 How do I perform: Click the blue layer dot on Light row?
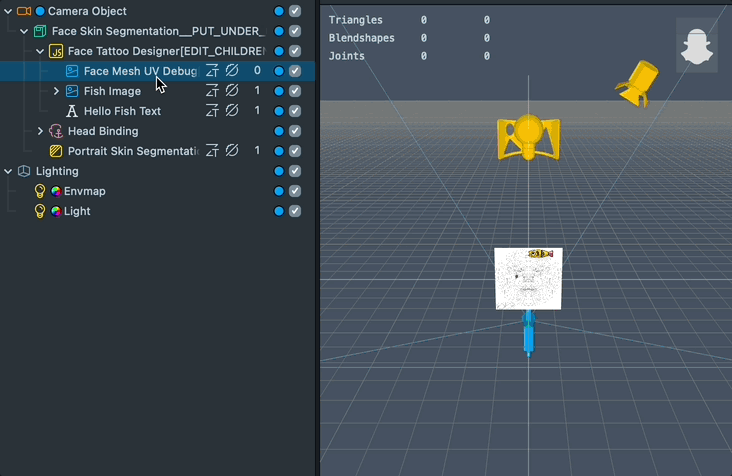click(x=279, y=211)
